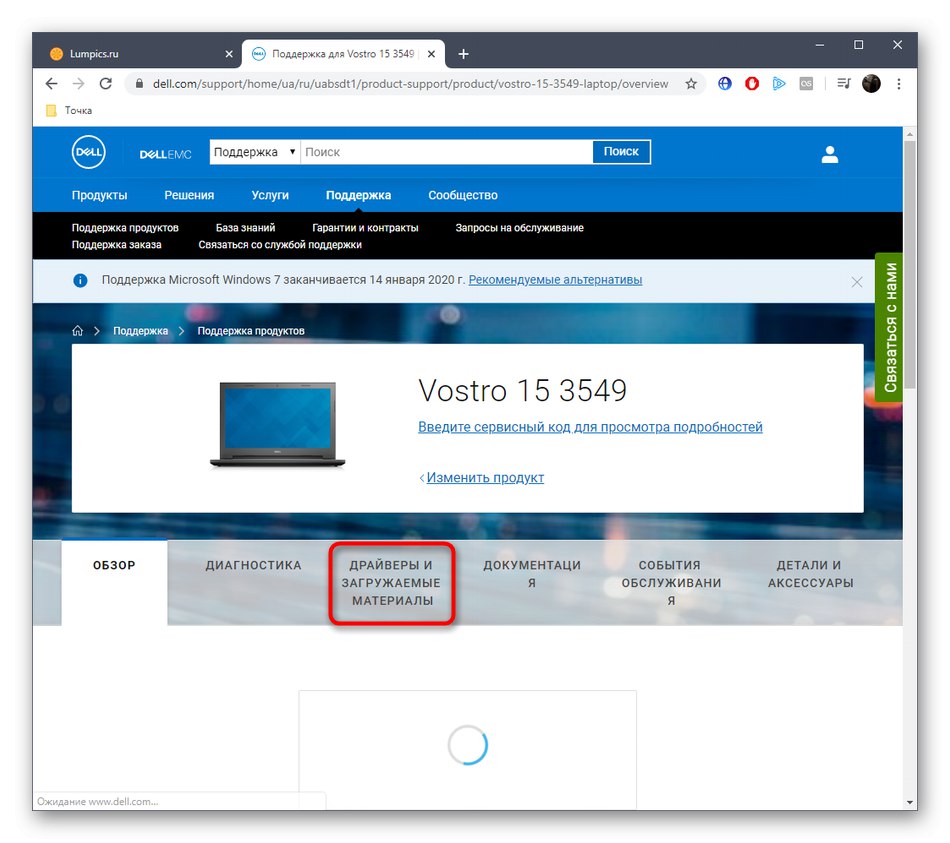Follow the Изменить продукт link
Image resolution: width=950 pixels, height=843 pixels.
coord(485,477)
